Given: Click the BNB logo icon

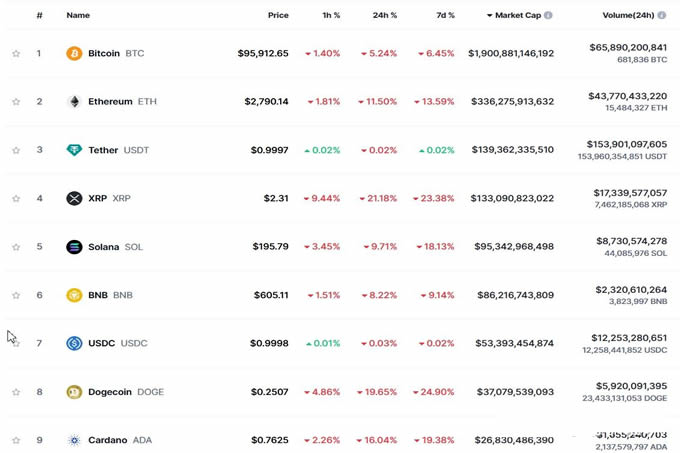Looking at the screenshot, I should point(74,295).
